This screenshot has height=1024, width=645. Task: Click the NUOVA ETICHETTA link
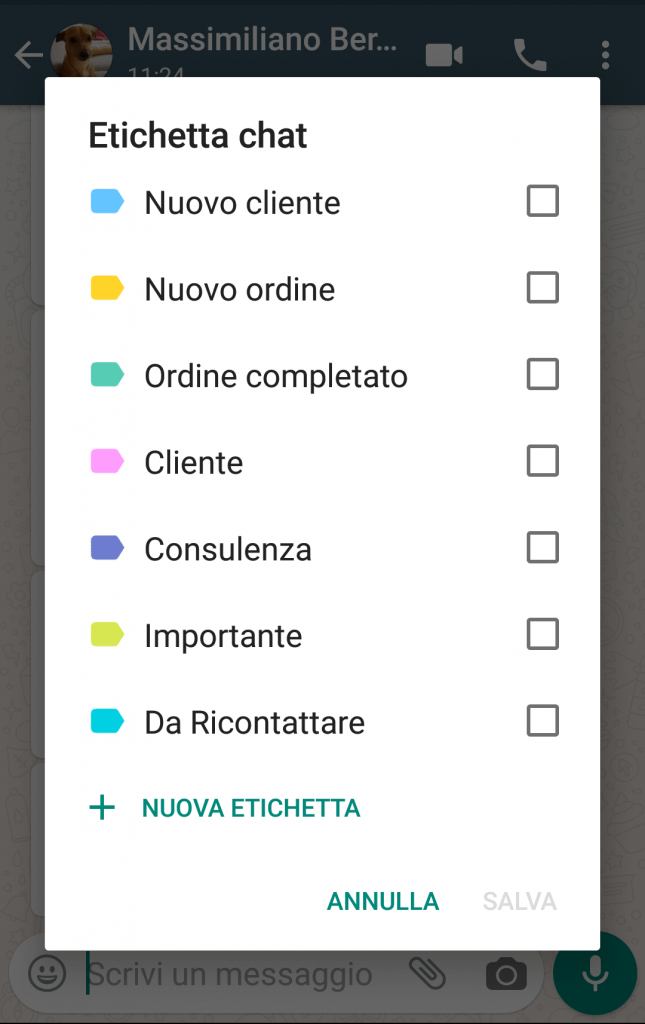click(x=251, y=808)
